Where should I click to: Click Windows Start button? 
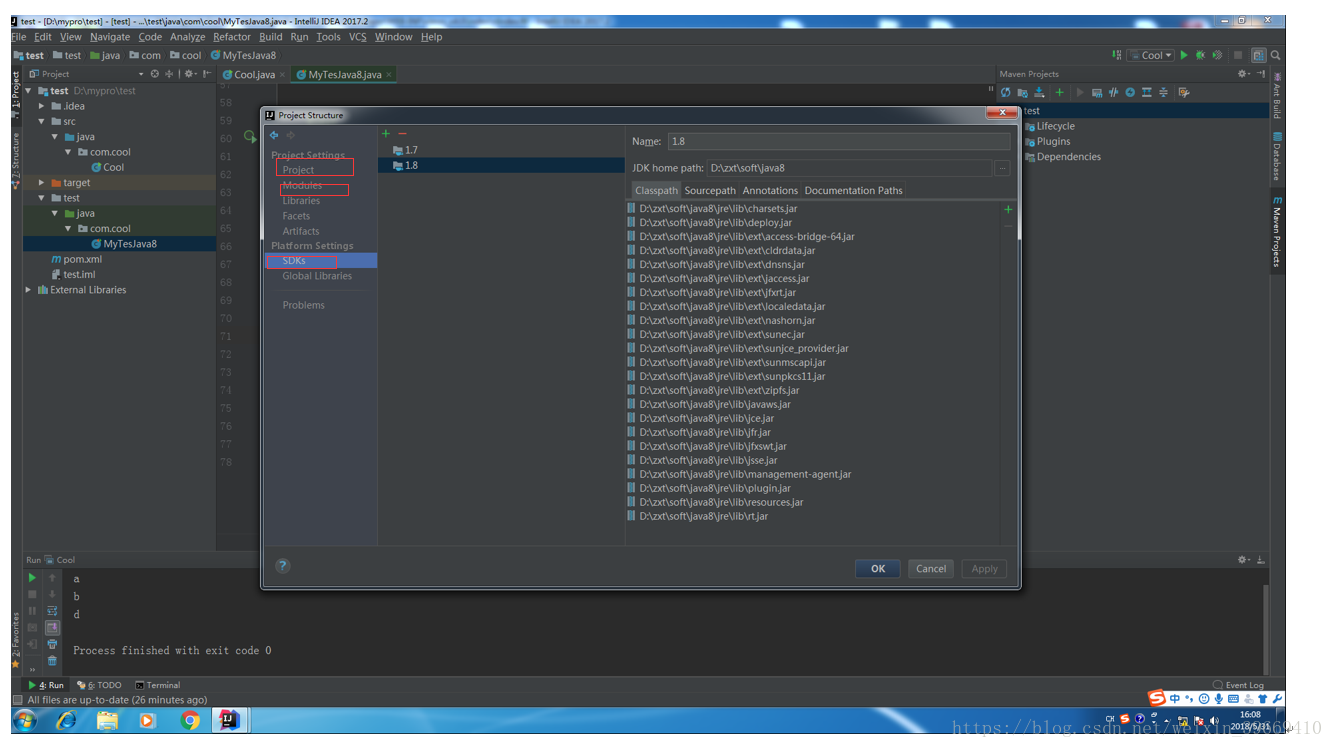click(x=24, y=720)
